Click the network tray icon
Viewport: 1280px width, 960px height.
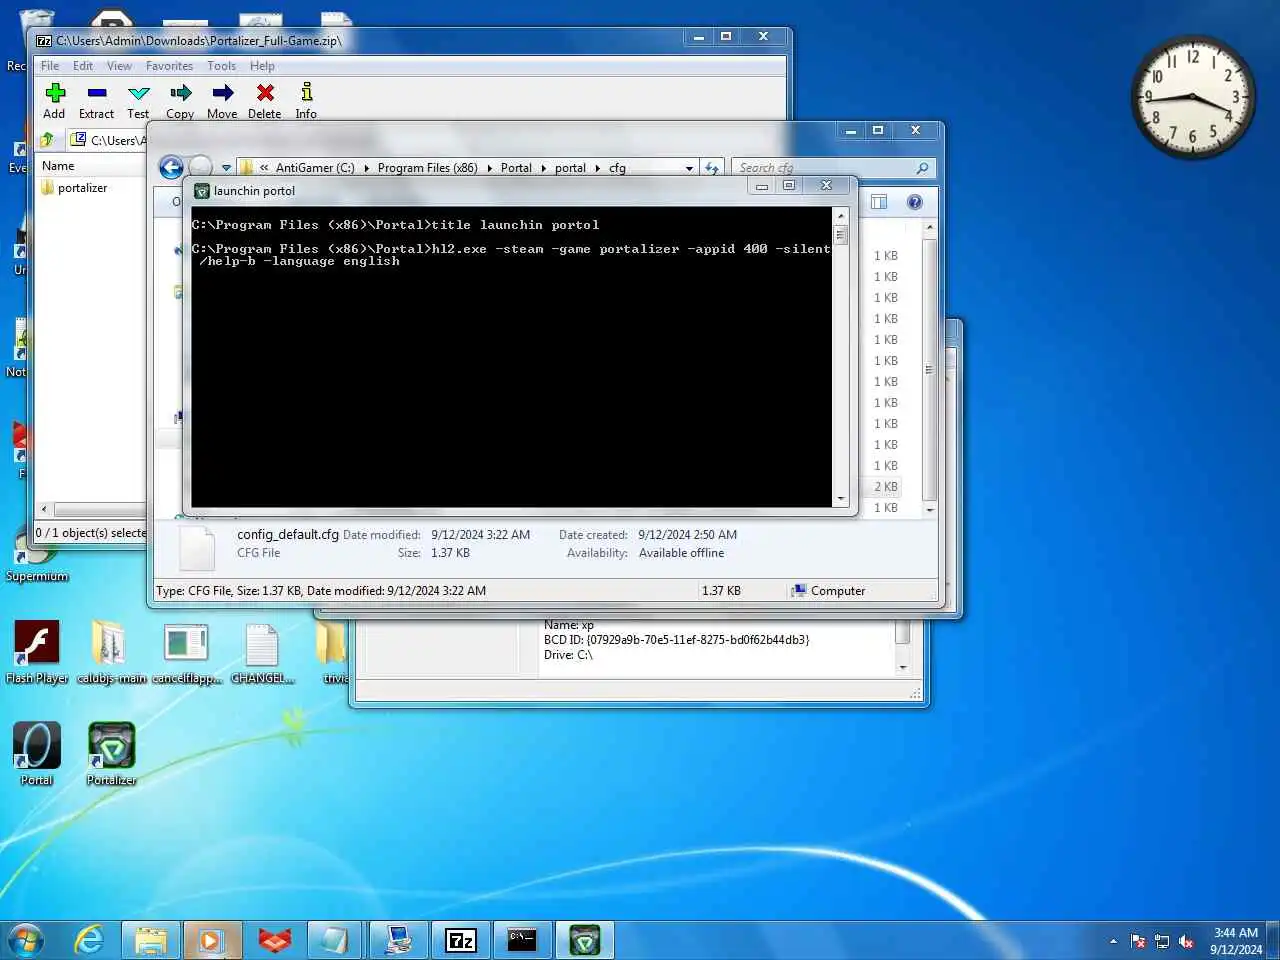point(1162,941)
